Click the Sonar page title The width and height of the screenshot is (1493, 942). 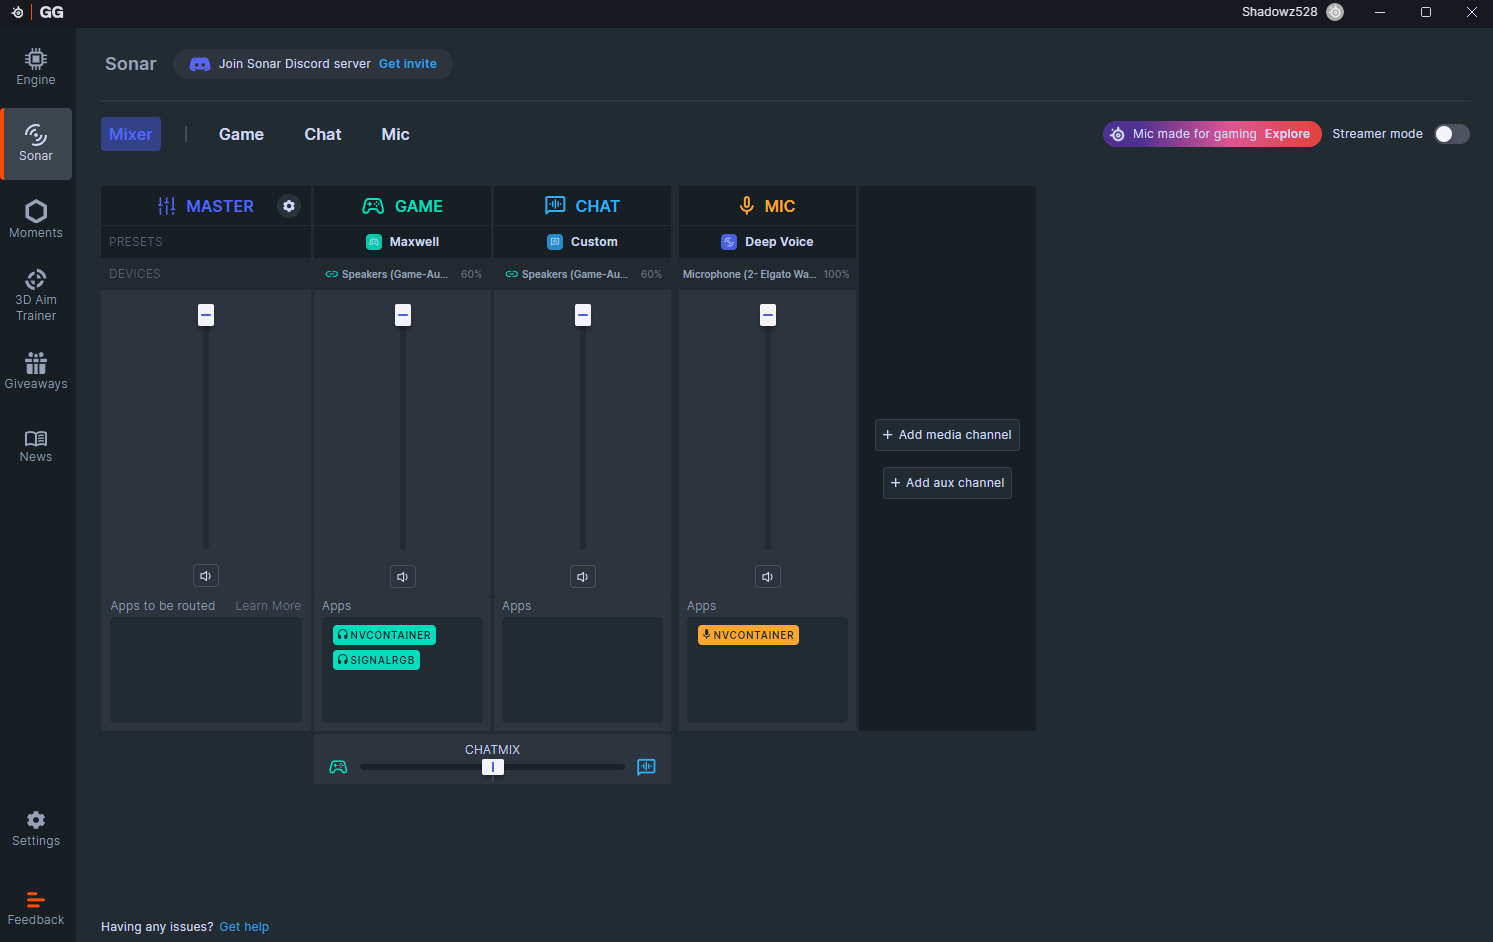(x=131, y=64)
